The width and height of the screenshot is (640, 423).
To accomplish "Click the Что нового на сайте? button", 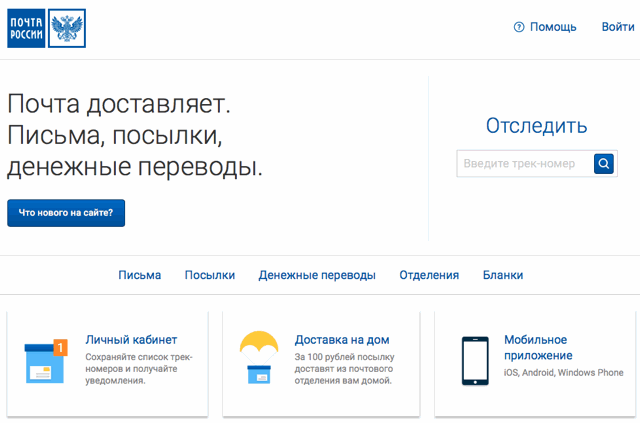I will tap(66, 213).
